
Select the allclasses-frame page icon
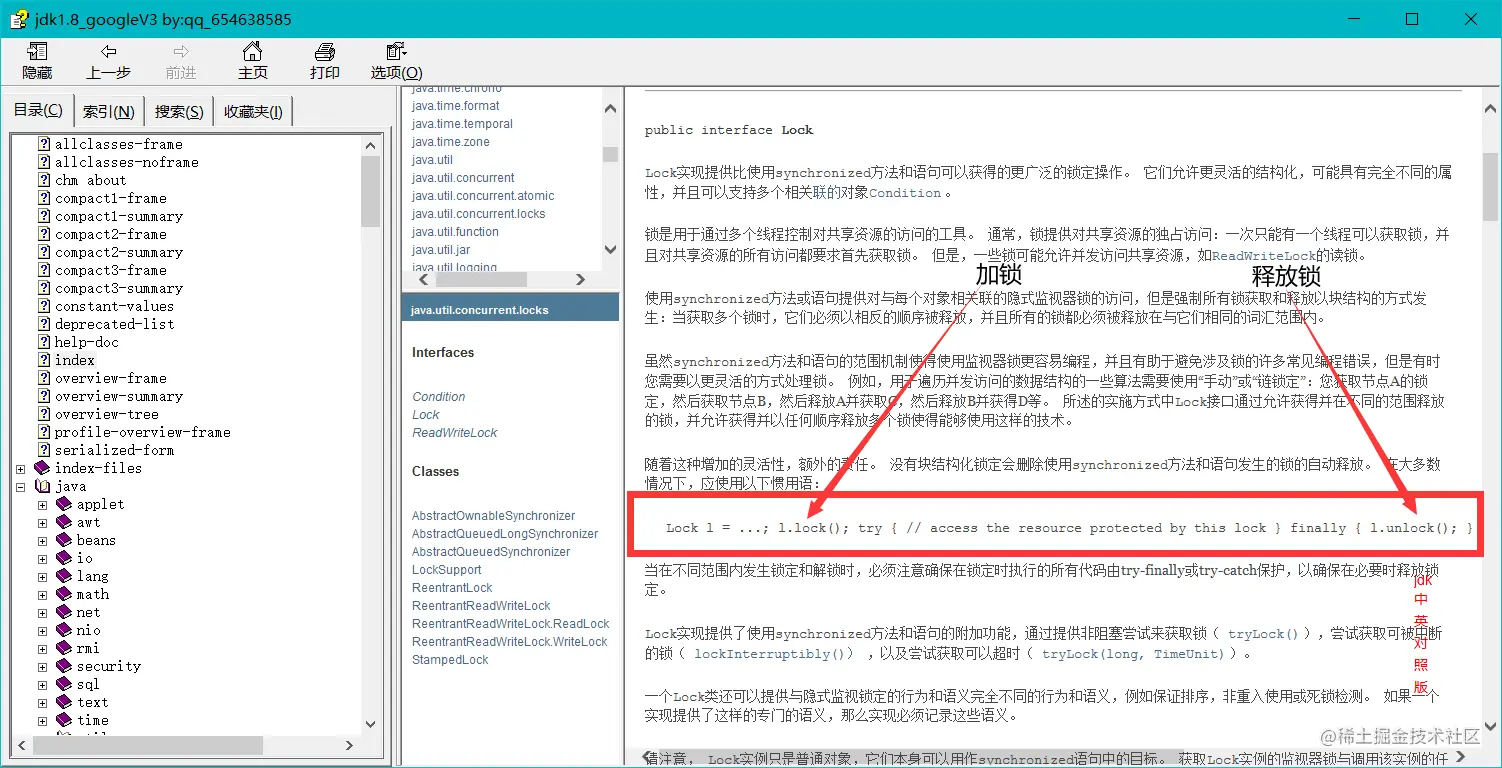pos(44,144)
